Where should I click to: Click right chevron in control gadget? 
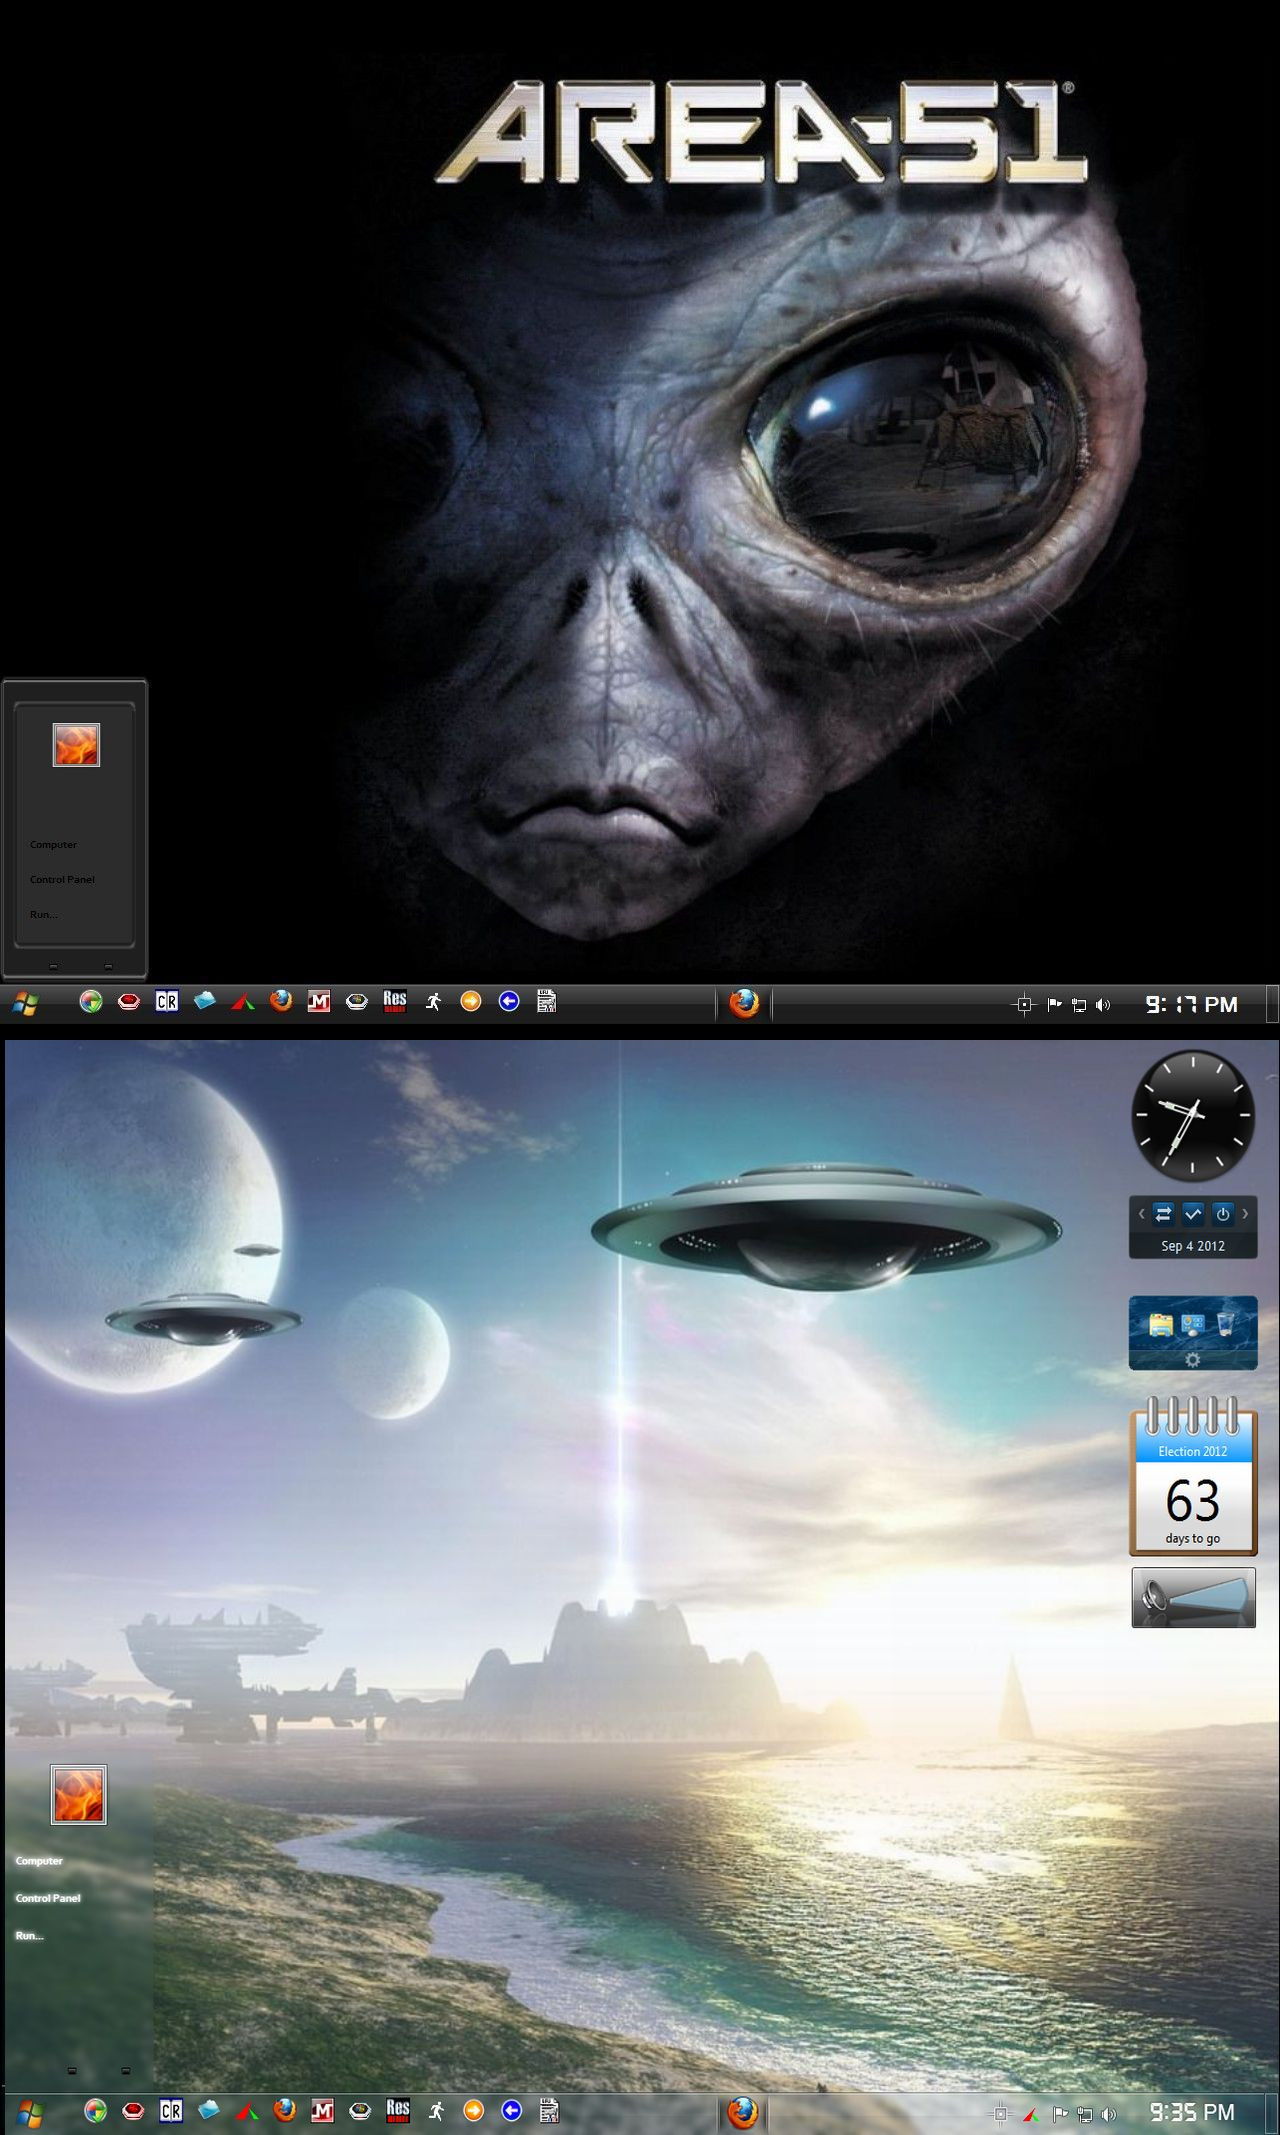(x=1245, y=1214)
